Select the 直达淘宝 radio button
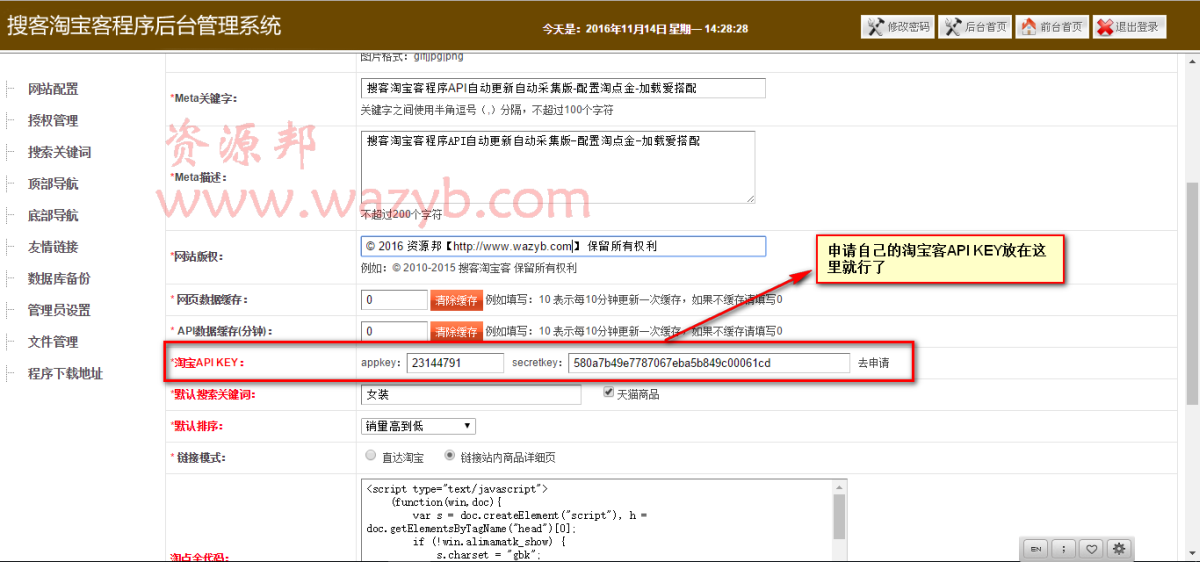The height and width of the screenshot is (562, 1200). click(x=372, y=456)
